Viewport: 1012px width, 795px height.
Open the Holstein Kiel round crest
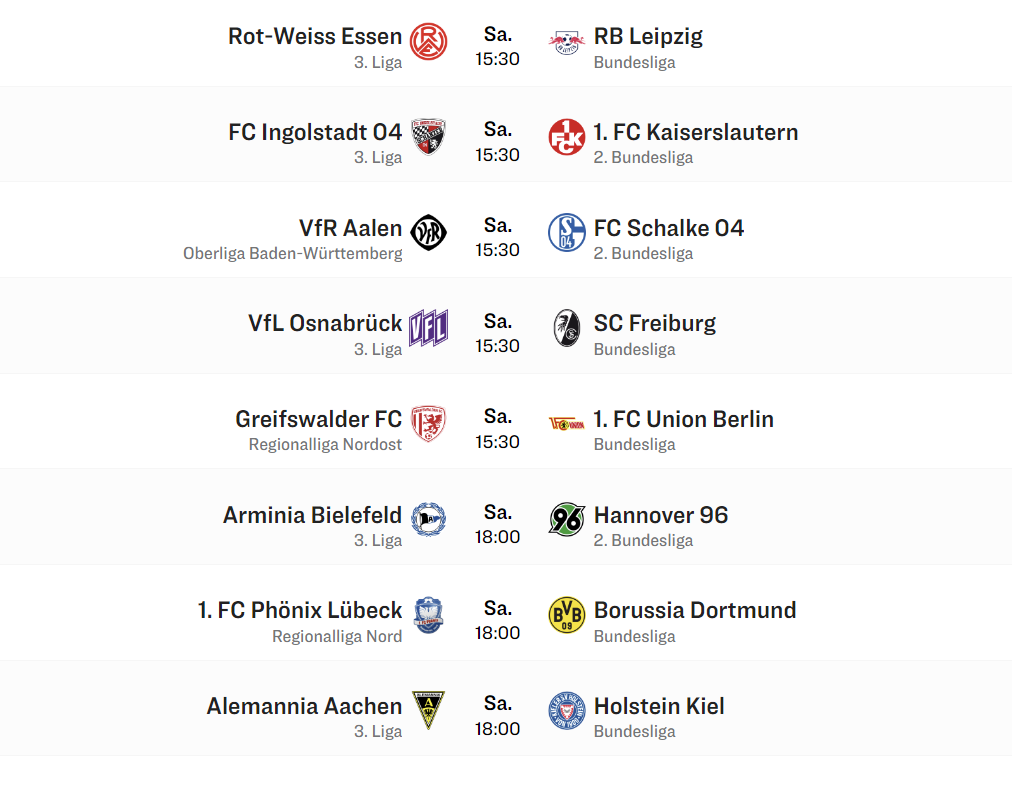tap(567, 711)
